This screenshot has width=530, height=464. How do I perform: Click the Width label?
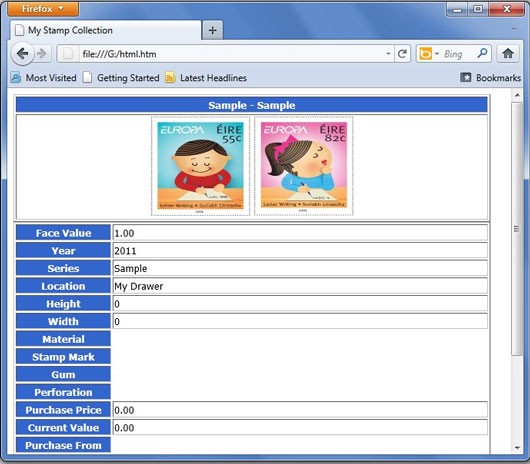click(x=63, y=321)
